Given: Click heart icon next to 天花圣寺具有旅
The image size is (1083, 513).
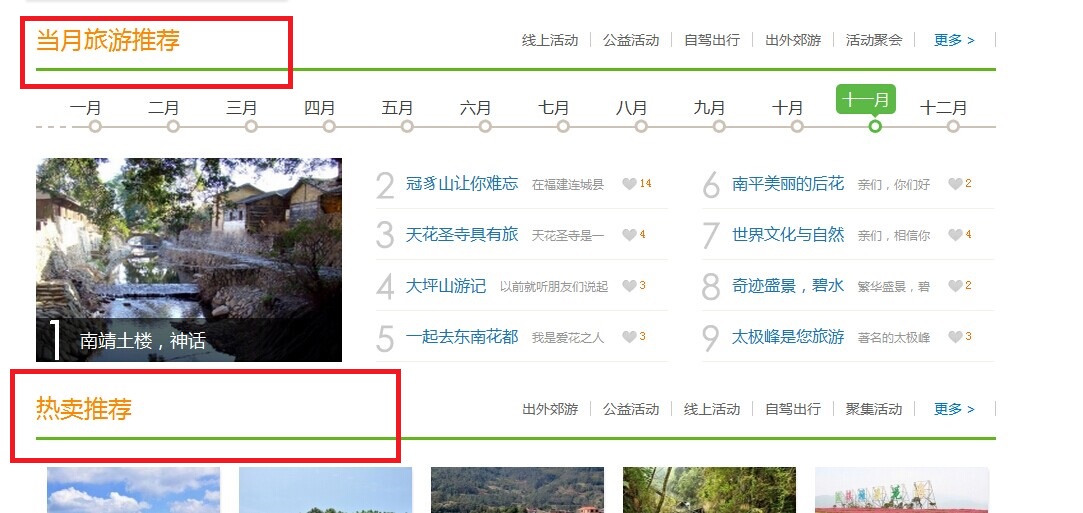Looking at the screenshot, I should [x=629, y=235].
